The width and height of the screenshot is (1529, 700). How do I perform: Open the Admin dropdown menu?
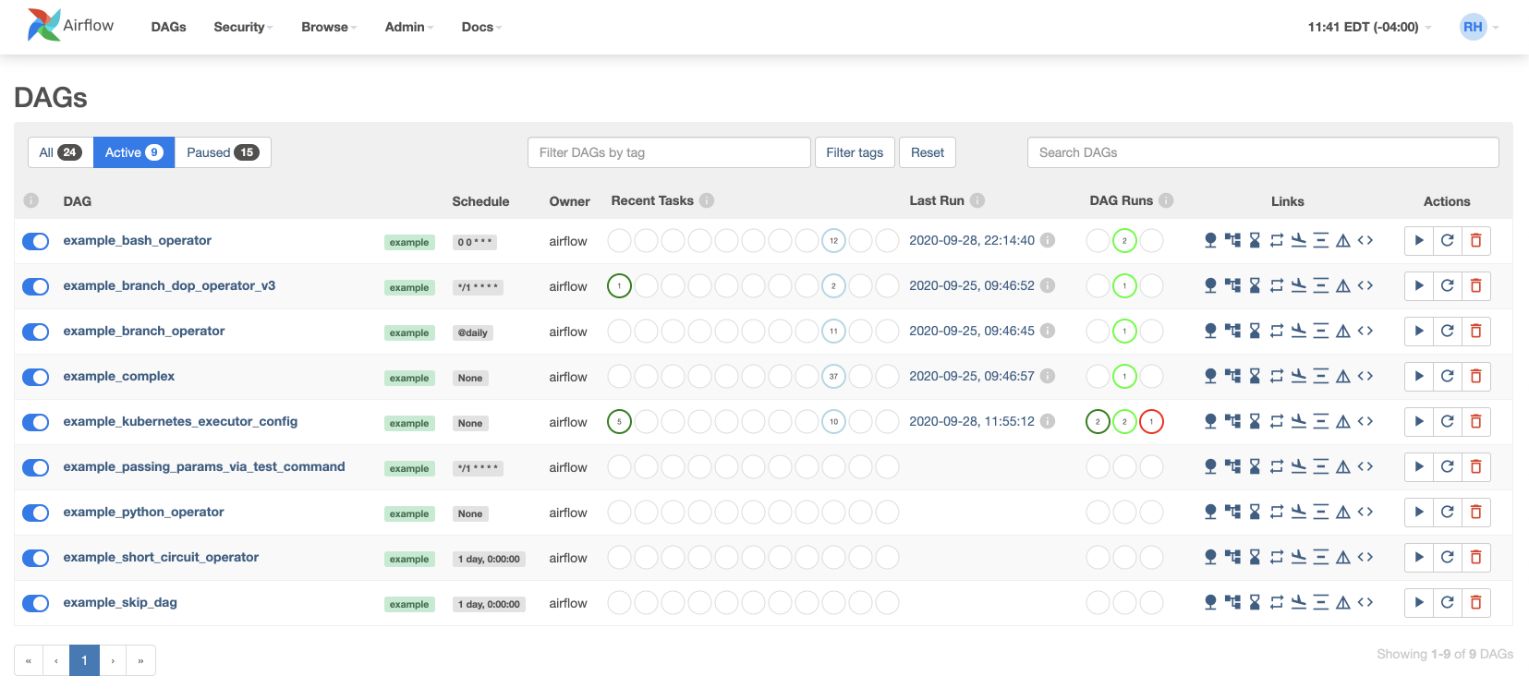408,27
